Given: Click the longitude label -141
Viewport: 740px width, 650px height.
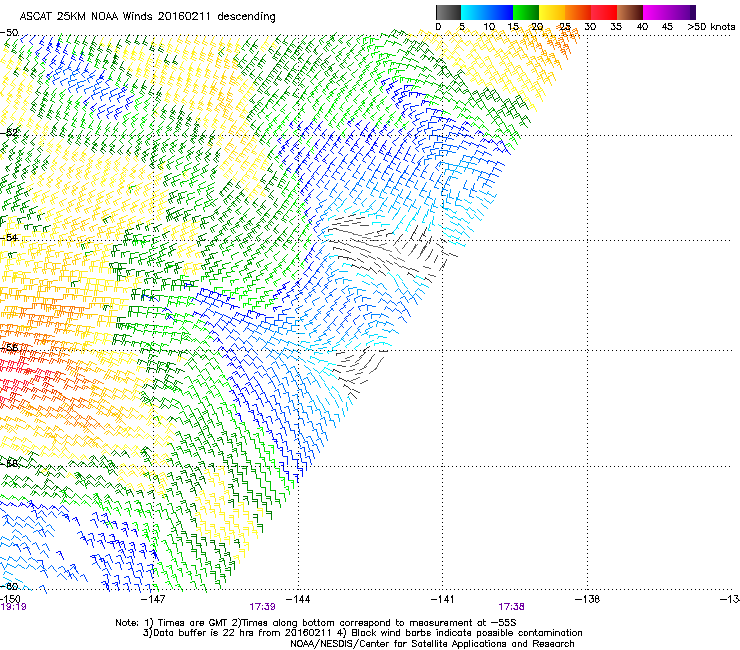Looking at the screenshot, I should click(x=442, y=599).
